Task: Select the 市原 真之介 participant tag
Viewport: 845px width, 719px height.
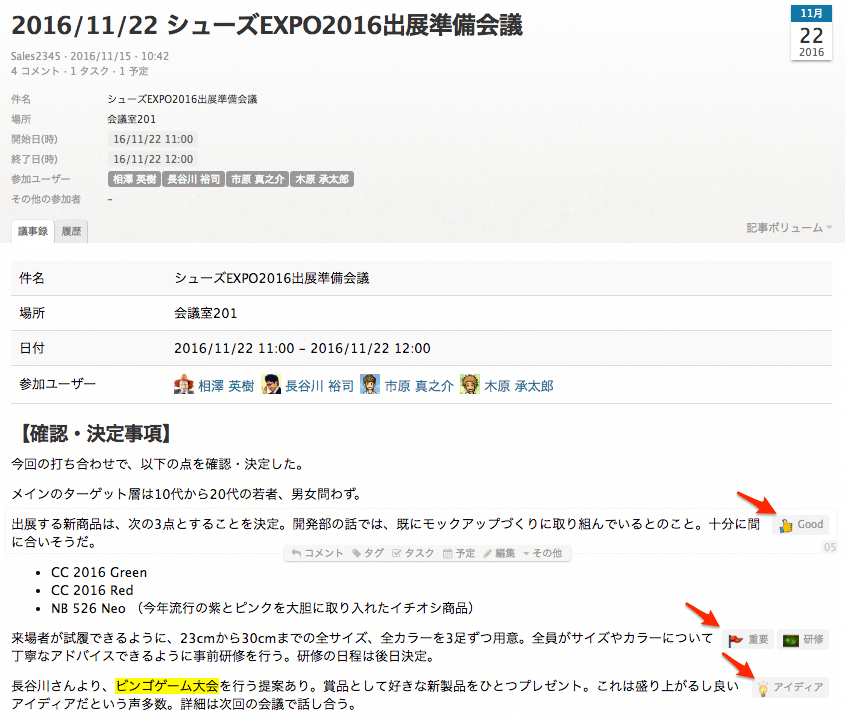Action: coord(258,179)
